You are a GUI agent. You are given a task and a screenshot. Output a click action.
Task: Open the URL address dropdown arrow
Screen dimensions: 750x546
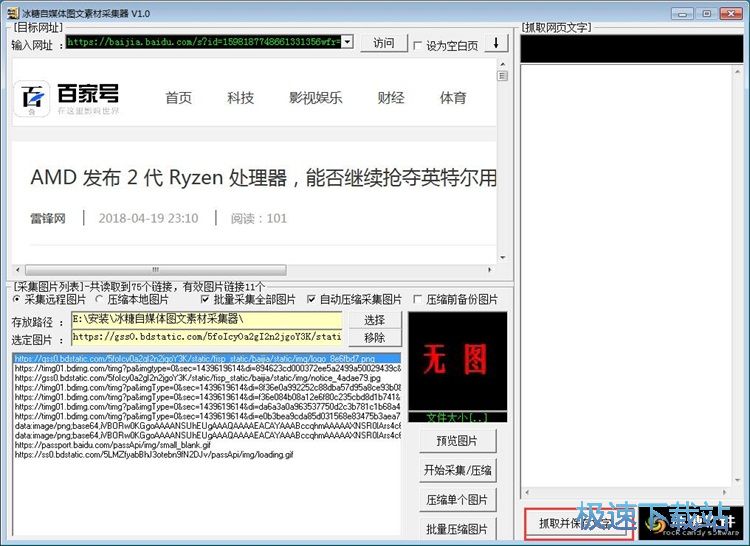click(347, 42)
